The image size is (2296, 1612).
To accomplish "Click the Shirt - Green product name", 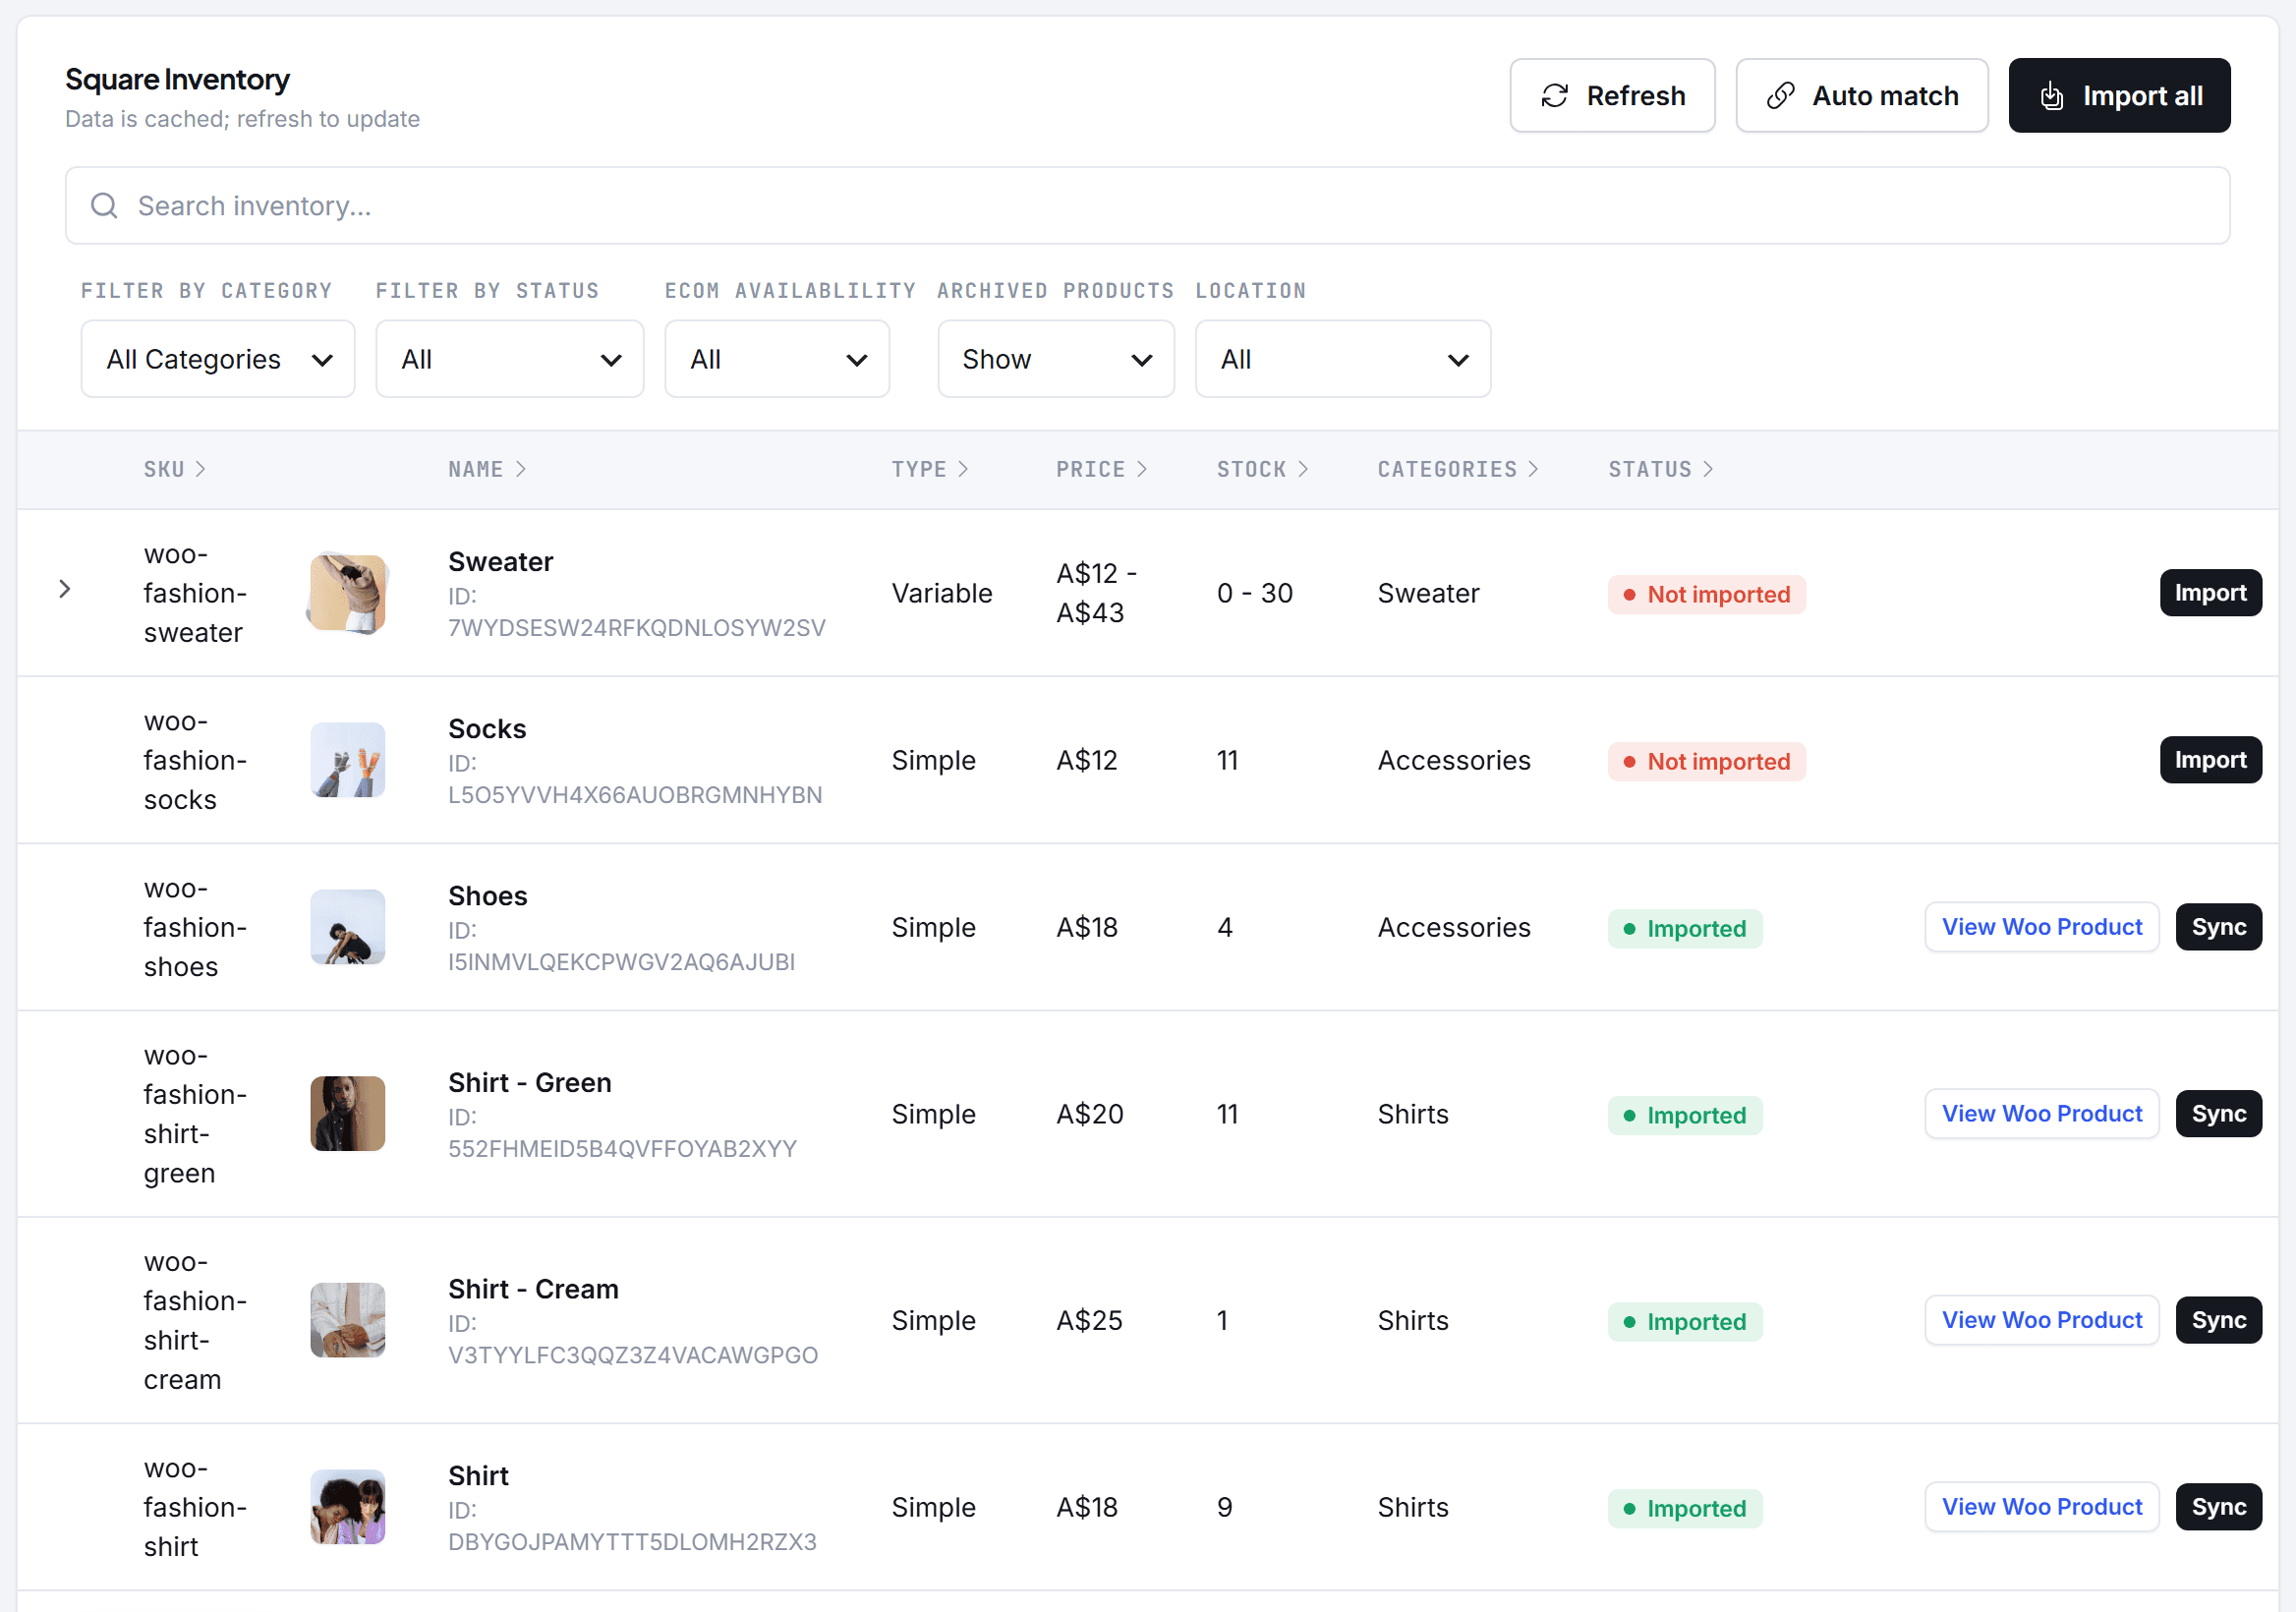I will tap(530, 1083).
